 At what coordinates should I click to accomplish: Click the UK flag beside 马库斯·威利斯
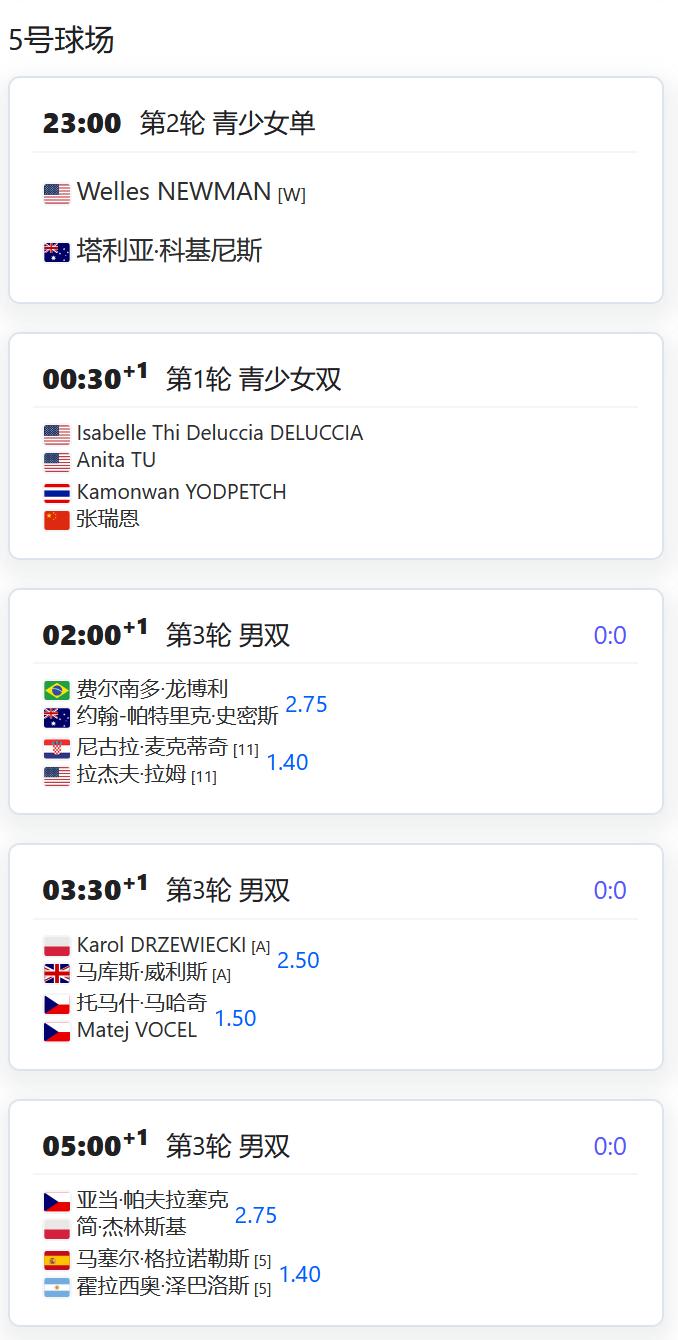(x=57, y=973)
